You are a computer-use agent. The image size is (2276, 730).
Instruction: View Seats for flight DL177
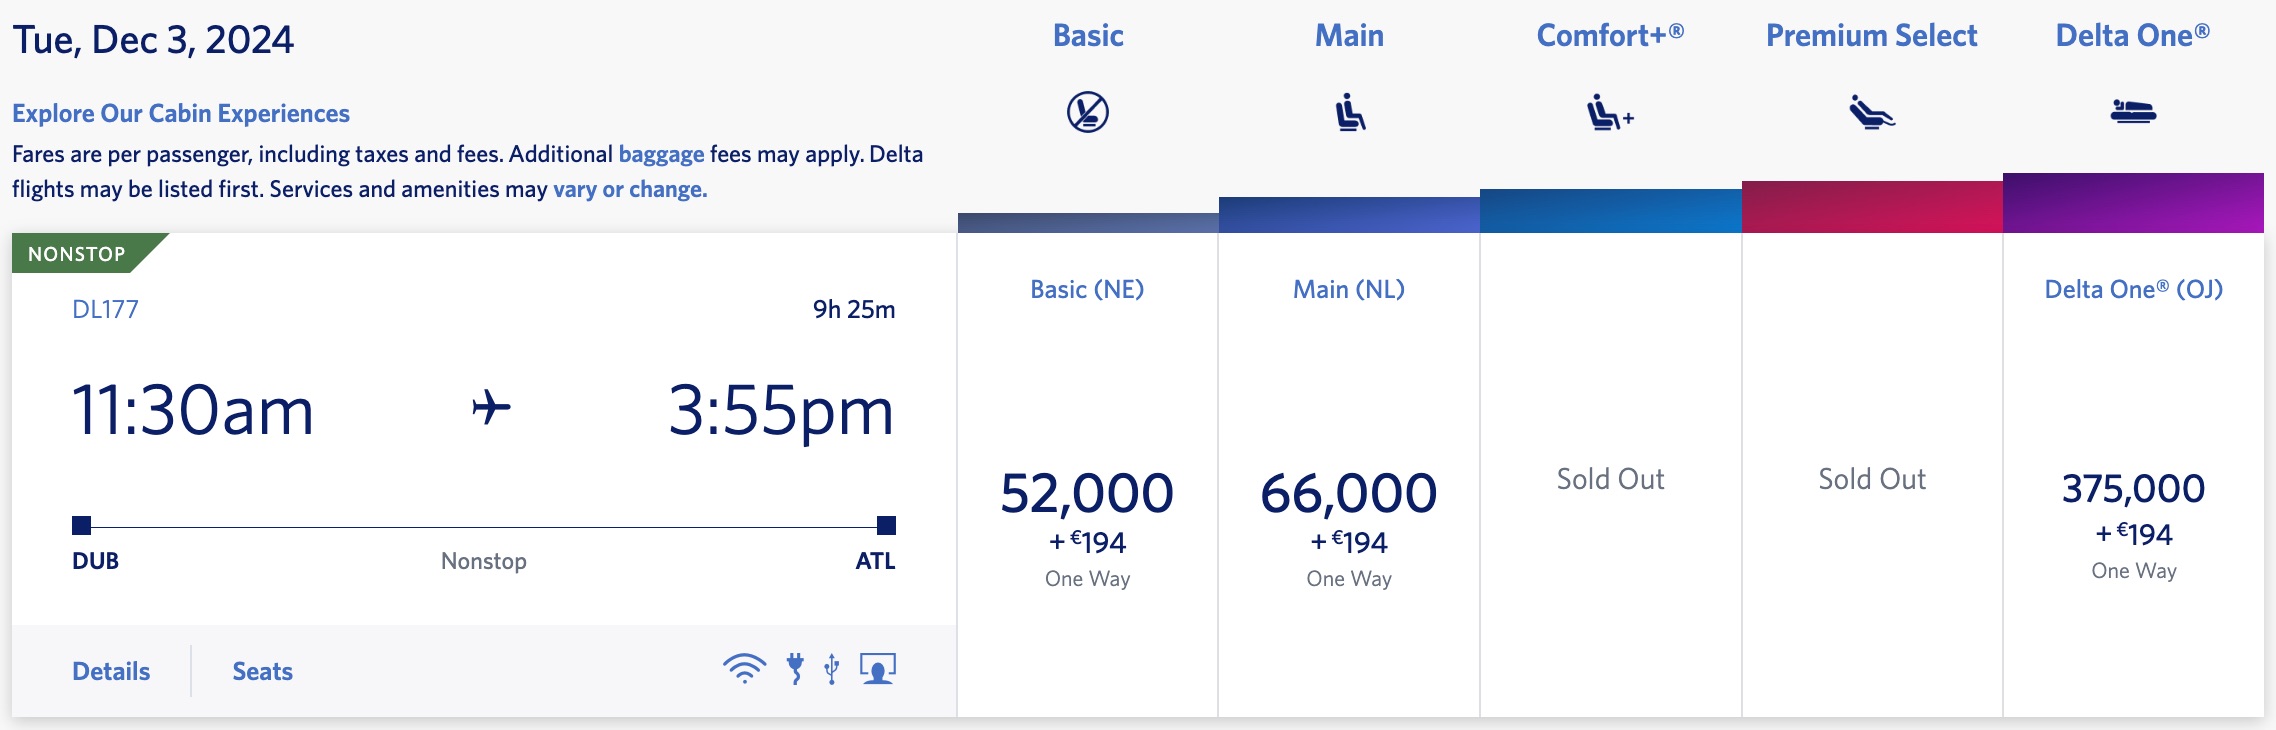pos(263,671)
